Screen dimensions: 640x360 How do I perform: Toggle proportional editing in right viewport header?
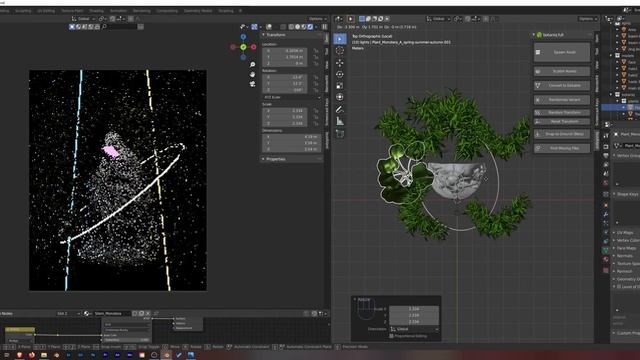[x=486, y=19]
